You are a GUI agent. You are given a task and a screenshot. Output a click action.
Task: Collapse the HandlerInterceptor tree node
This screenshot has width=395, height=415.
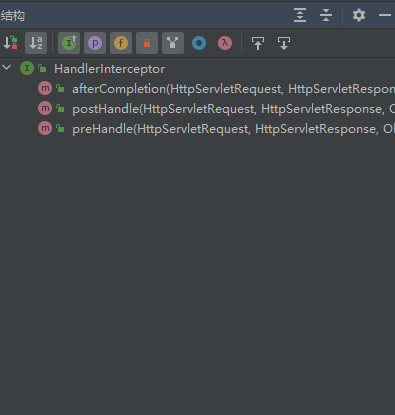point(7,68)
